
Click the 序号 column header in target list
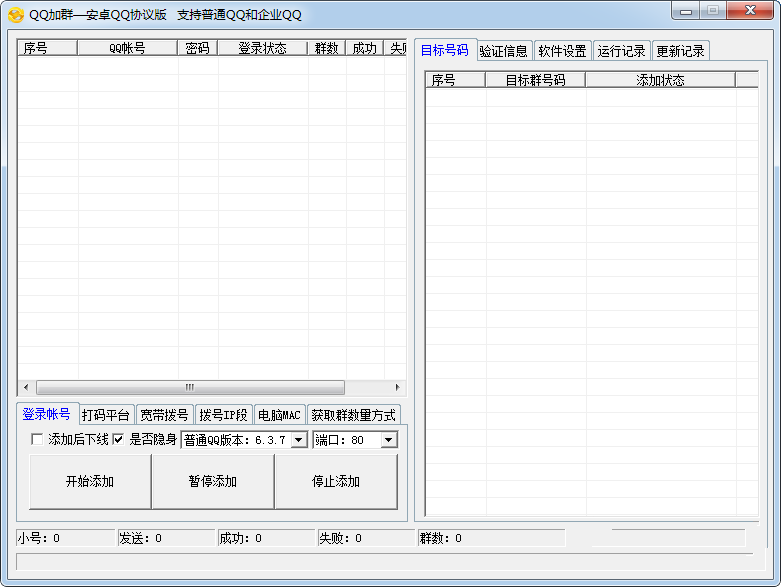click(x=455, y=80)
